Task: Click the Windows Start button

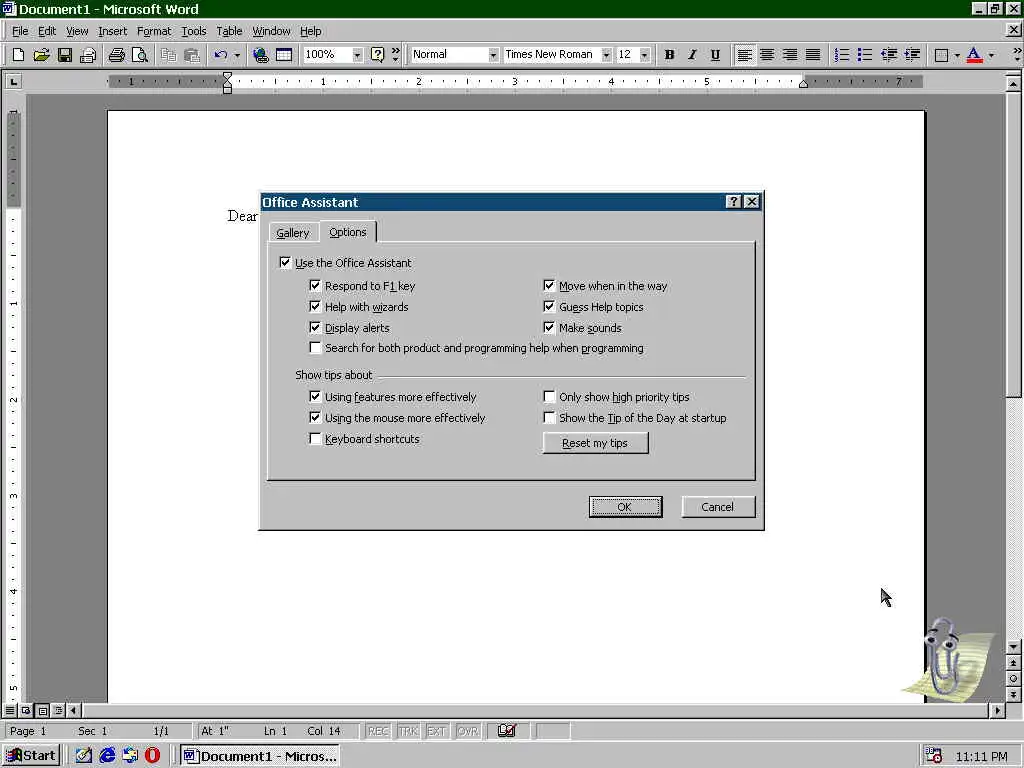Action: click(x=31, y=756)
